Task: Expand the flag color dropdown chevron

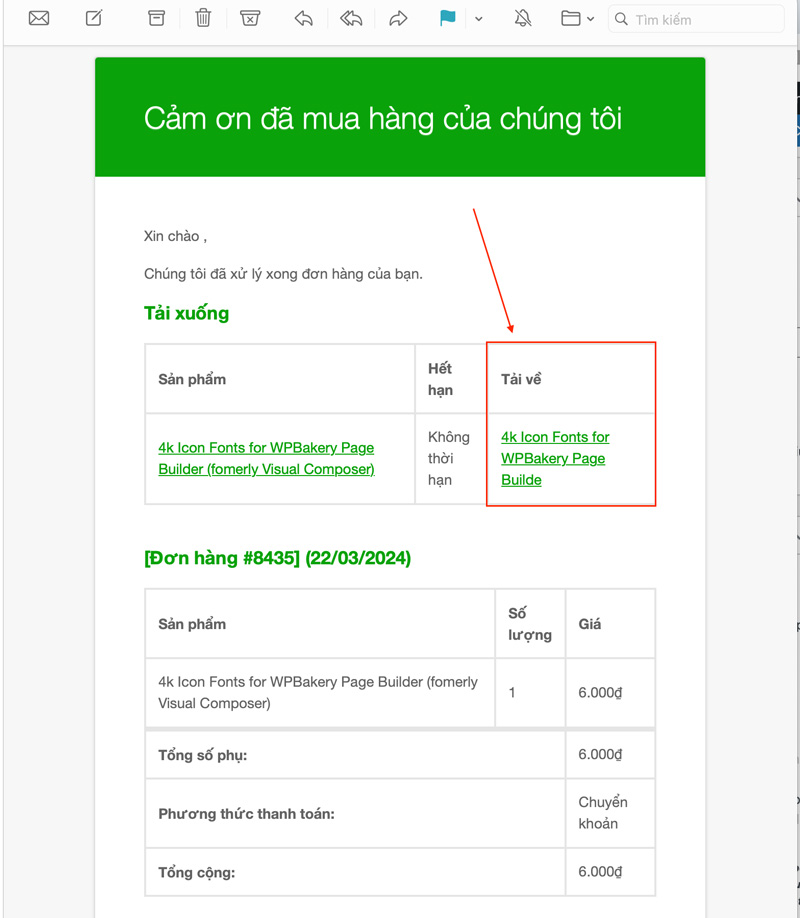Action: click(478, 19)
